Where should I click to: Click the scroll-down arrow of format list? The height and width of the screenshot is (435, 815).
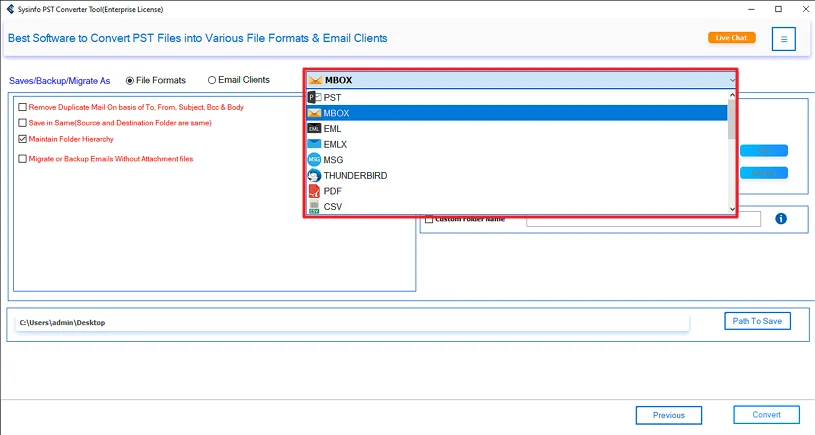pyautogui.click(x=732, y=209)
